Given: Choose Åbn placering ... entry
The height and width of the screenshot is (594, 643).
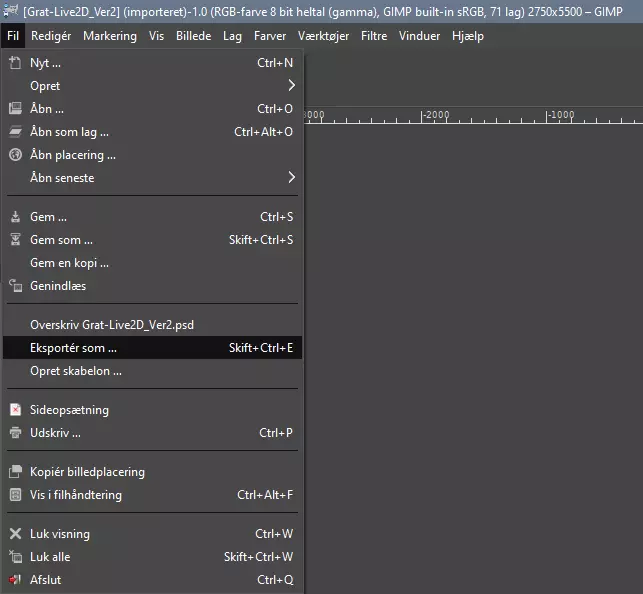Looking at the screenshot, I should pyautogui.click(x=152, y=155).
